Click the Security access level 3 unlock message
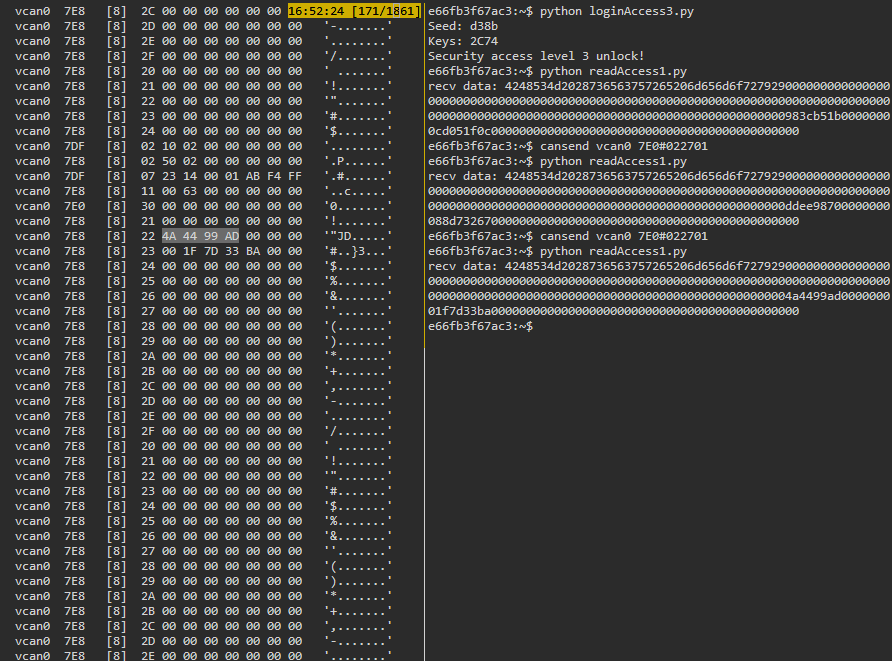The height and width of the screenshot is (661, 892). (536, 56)
